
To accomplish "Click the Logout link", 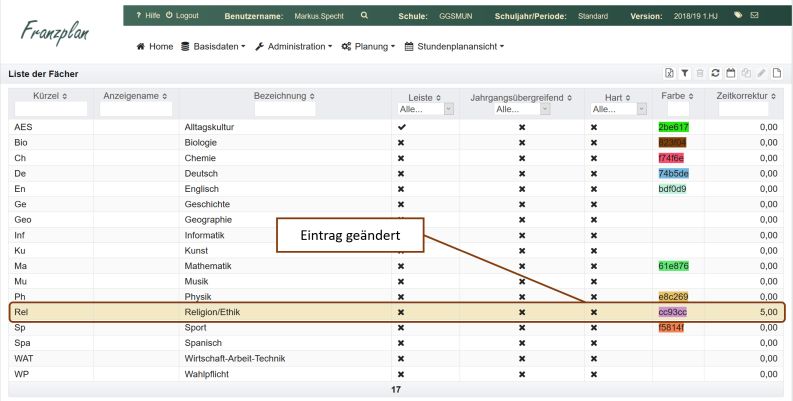I will tap(182, 16).
